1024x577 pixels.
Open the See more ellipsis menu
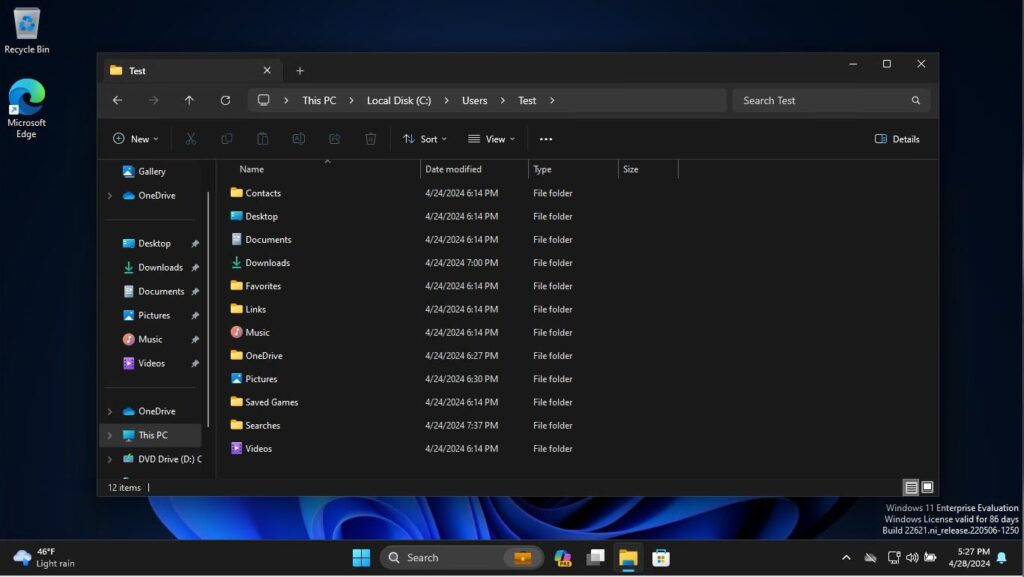click(x=545, y=139)
